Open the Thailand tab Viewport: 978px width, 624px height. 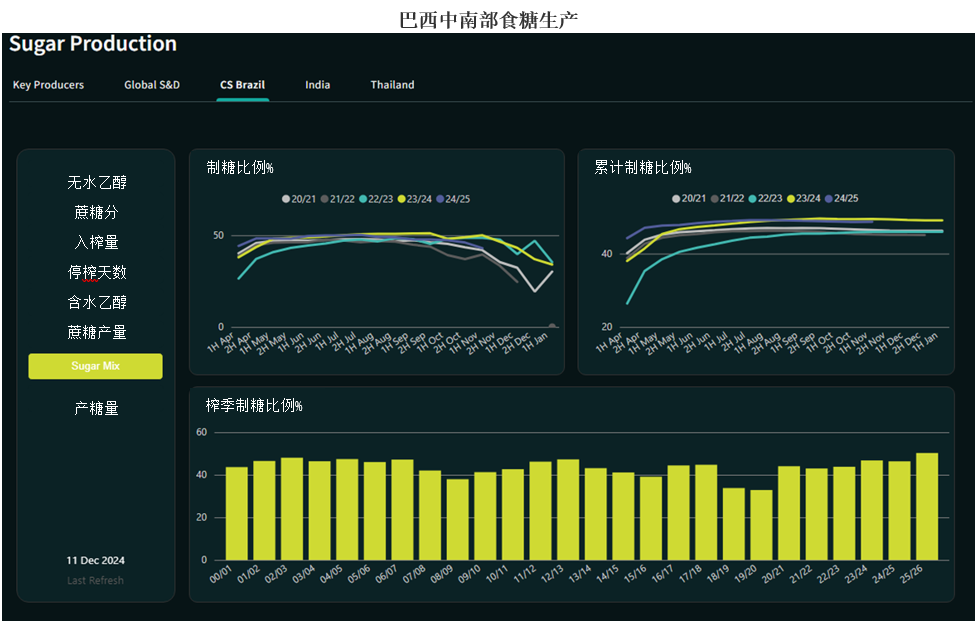[x=392, y=85]
